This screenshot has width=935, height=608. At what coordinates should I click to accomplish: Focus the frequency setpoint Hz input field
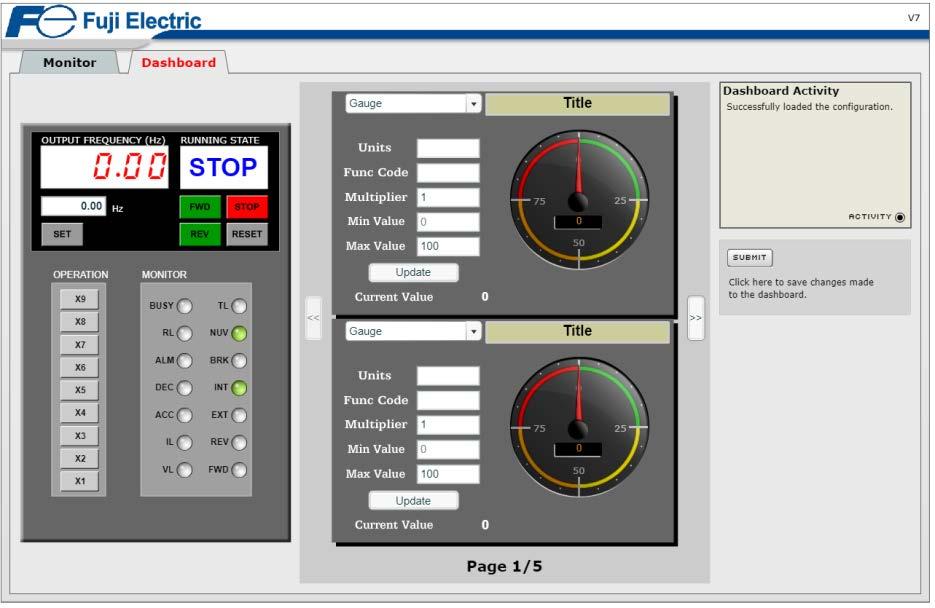click(x=73, y=206)
